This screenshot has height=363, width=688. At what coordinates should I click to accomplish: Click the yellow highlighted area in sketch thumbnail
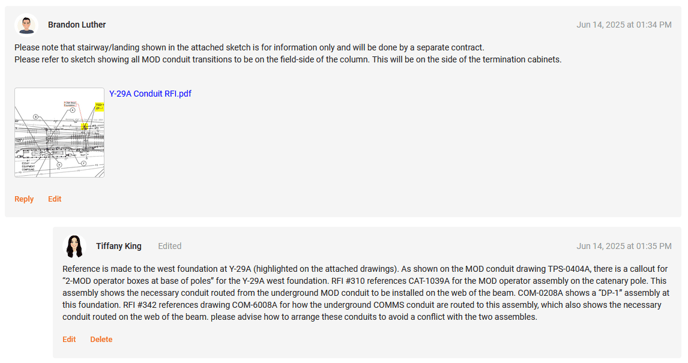[x=84, y=126]
